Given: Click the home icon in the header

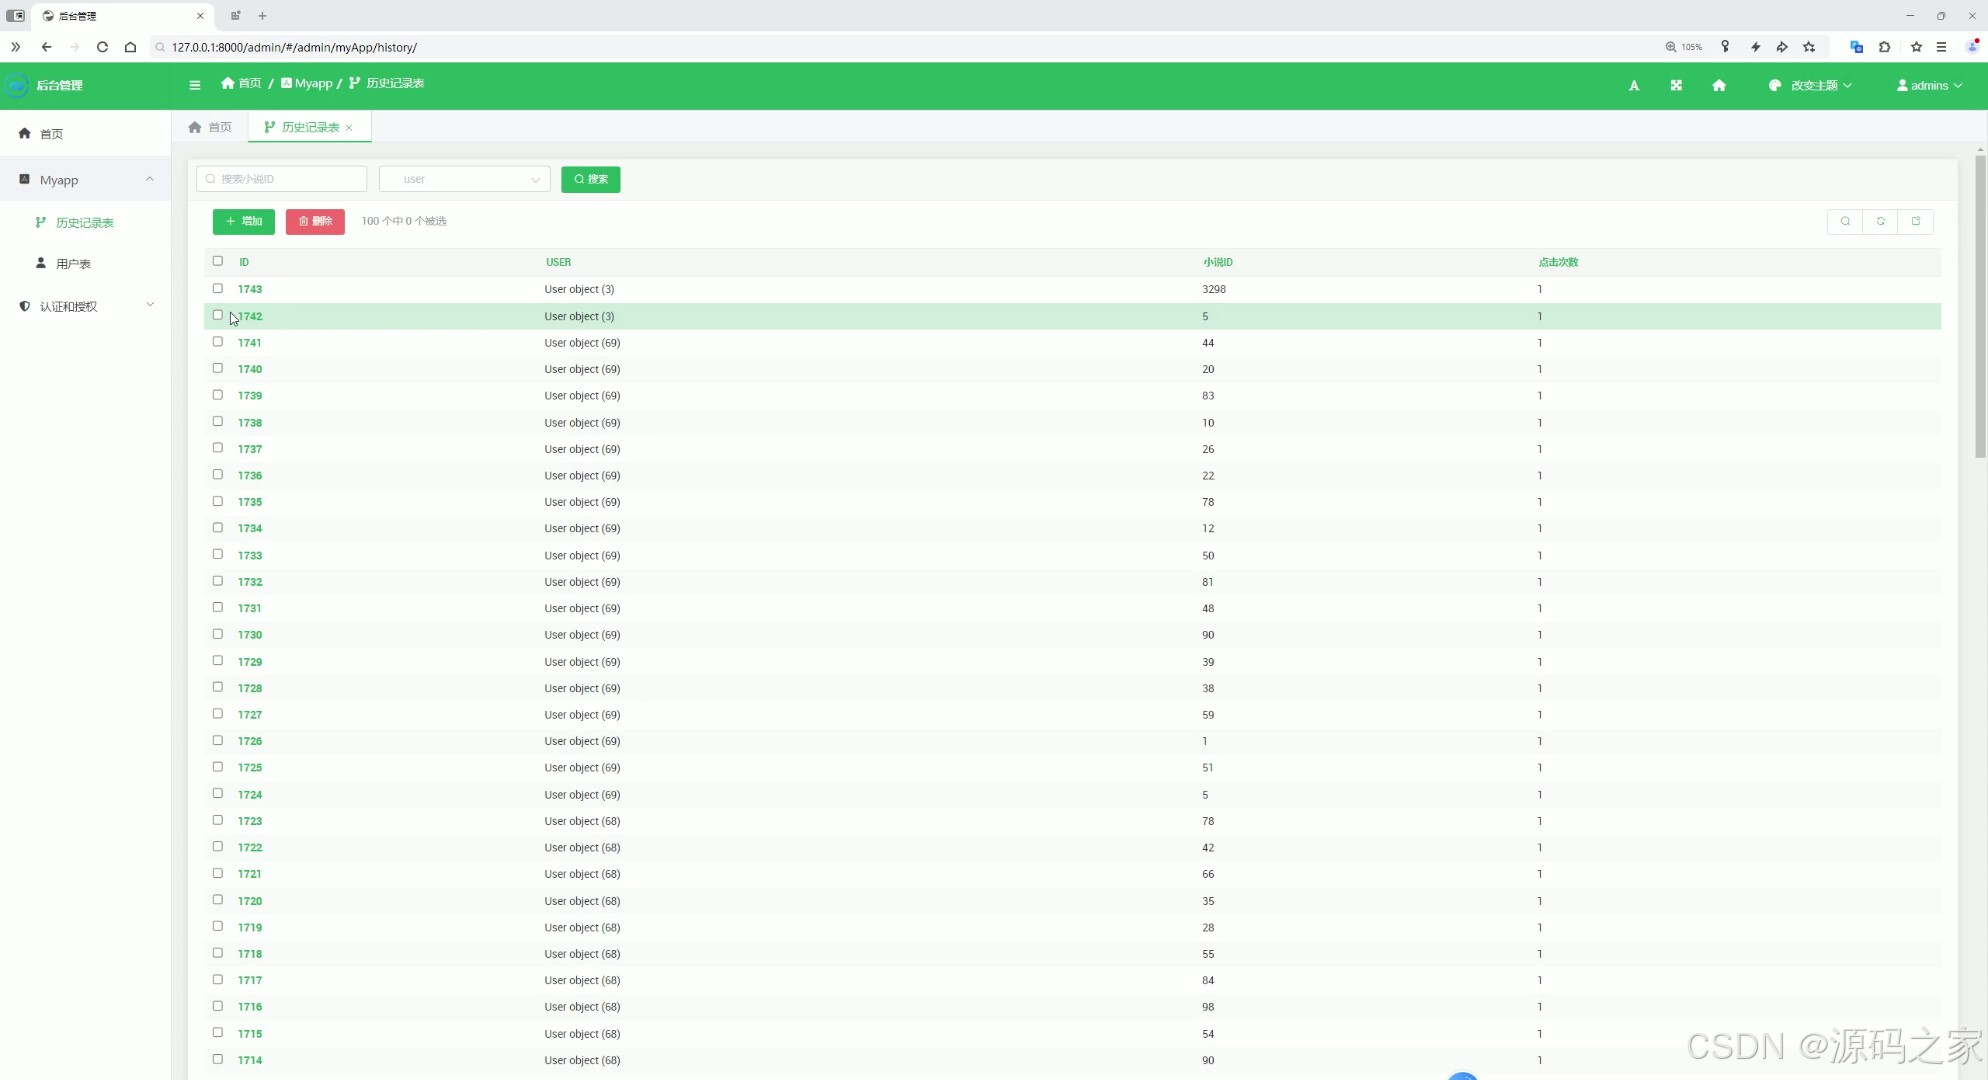Looking at the screenshot, I should pyautogui.click(x=1719, y=86).
